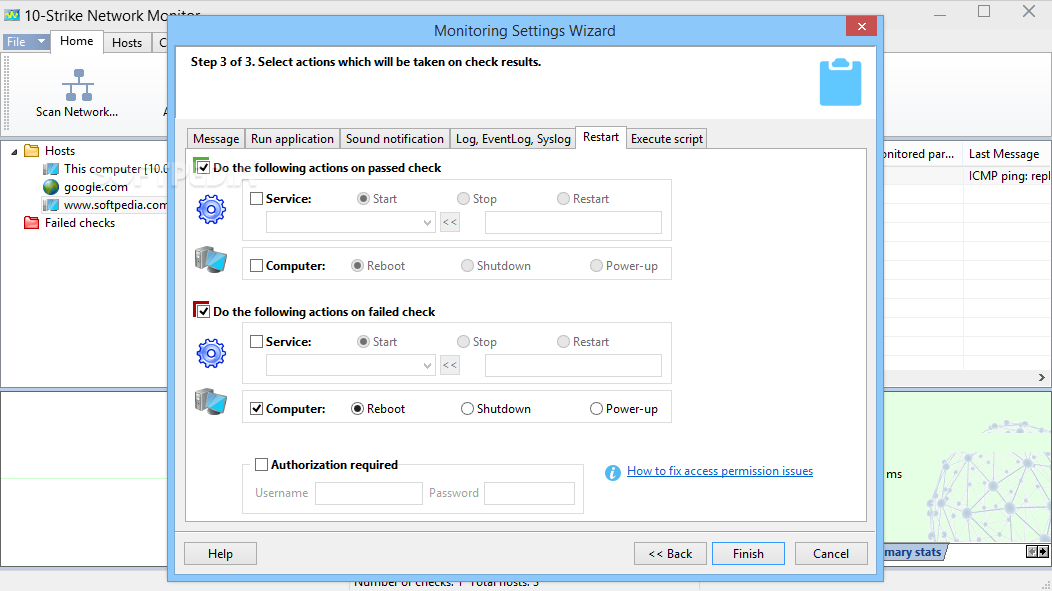
Task: Click the passed-check computer monitor icon
Action: [x=211, y=259]
